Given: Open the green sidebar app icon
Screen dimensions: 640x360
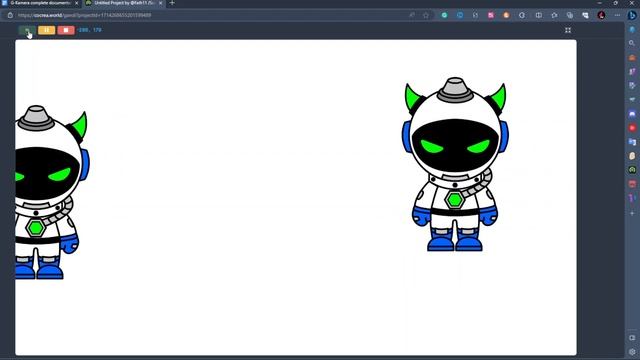Looking at the screenshot, I should click(632, 169).
